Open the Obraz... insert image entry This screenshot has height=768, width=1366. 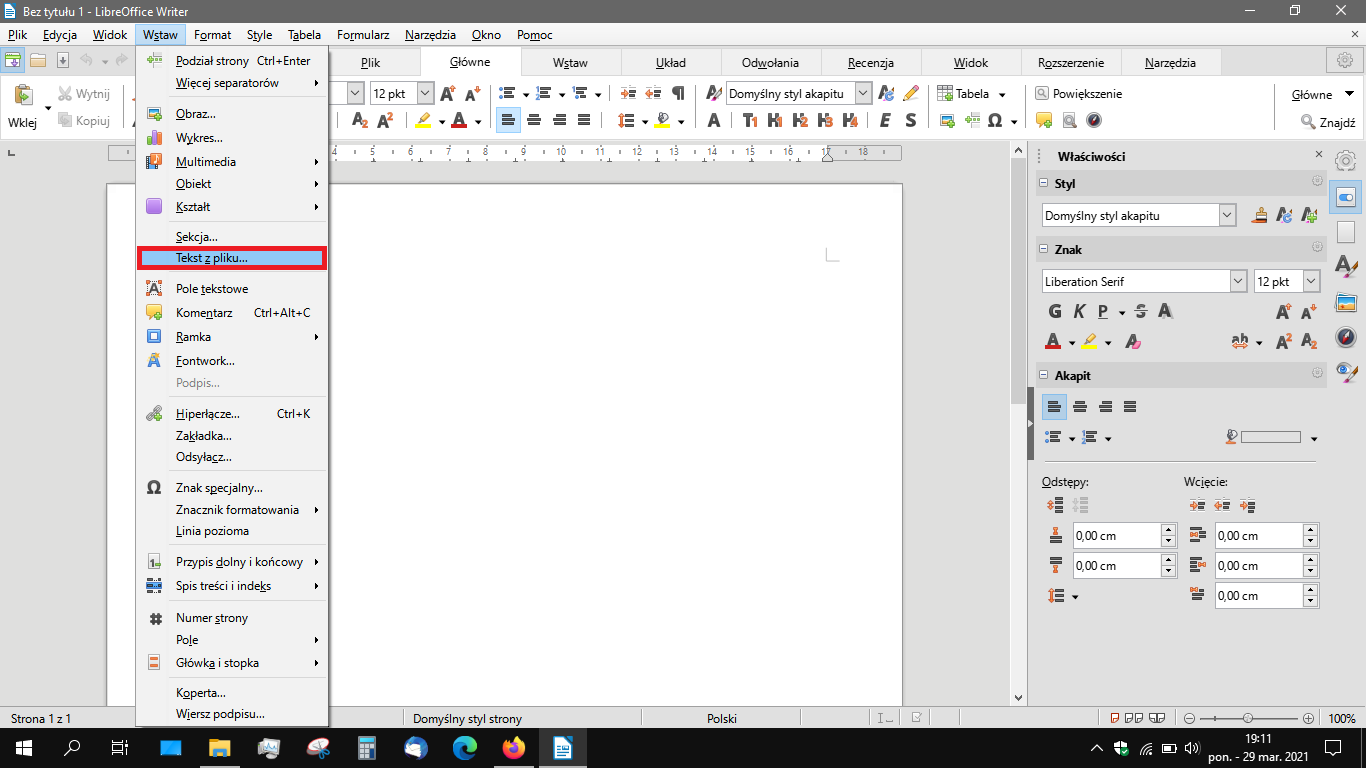click(x=232, y=114)
